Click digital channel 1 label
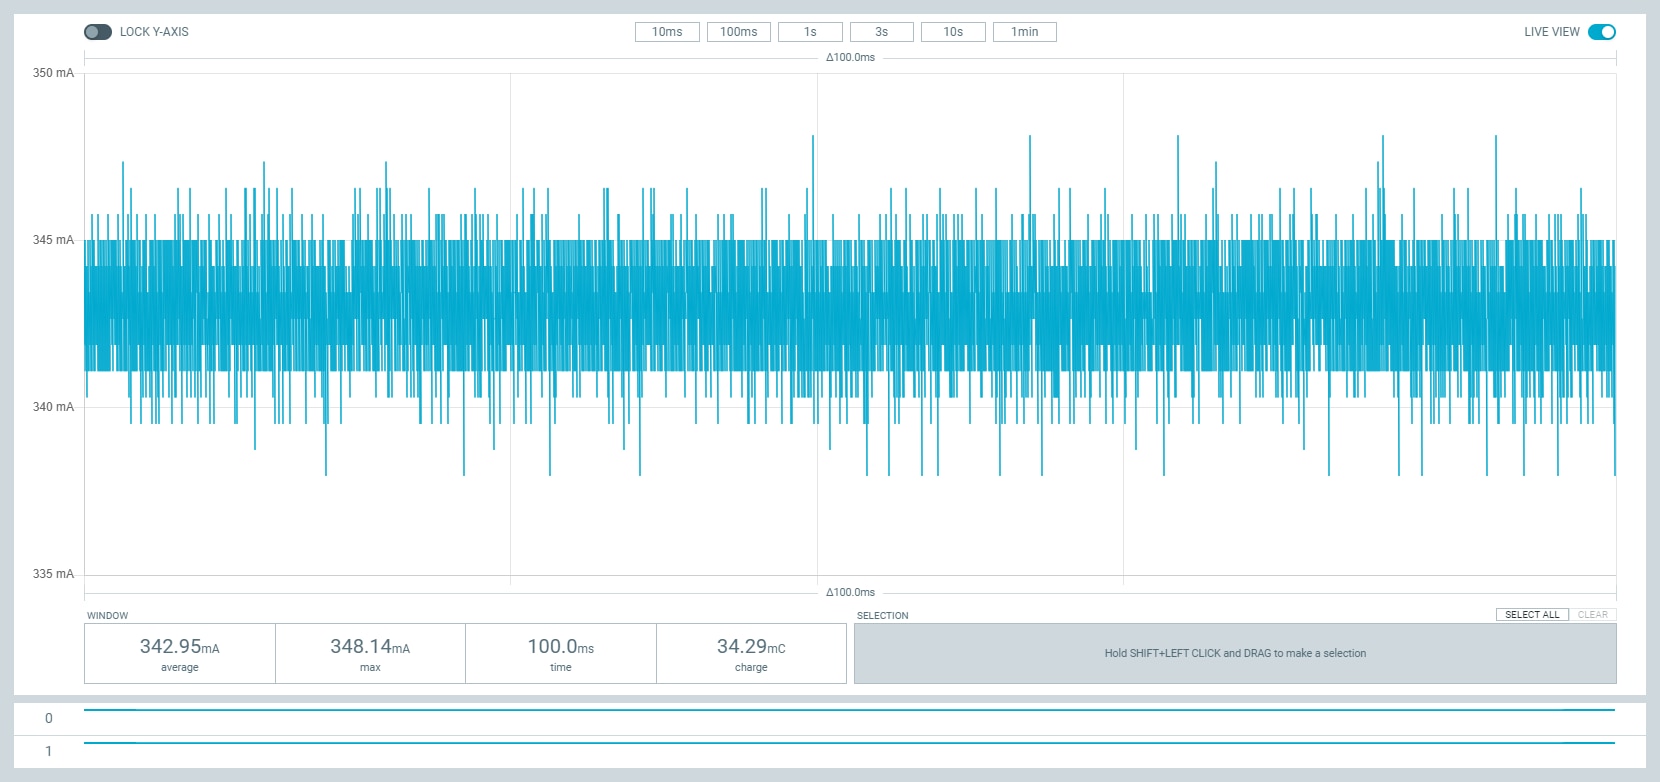The image size is (1660, 782). (x=48, y=751)
